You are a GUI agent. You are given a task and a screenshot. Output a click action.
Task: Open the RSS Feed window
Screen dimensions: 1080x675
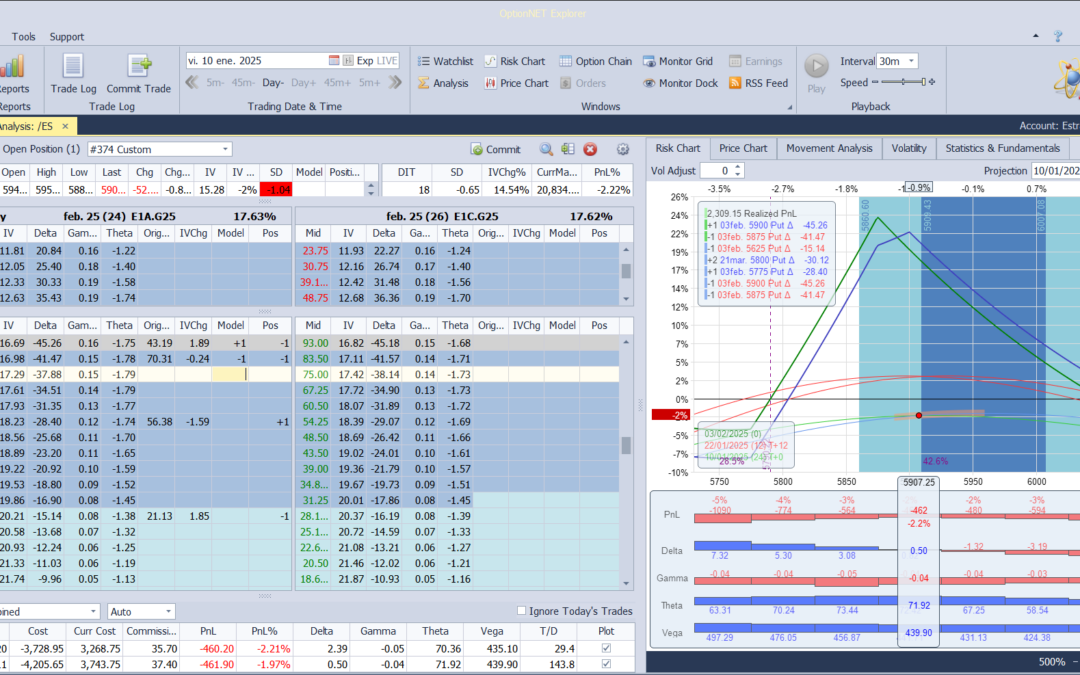click(758, 83)
